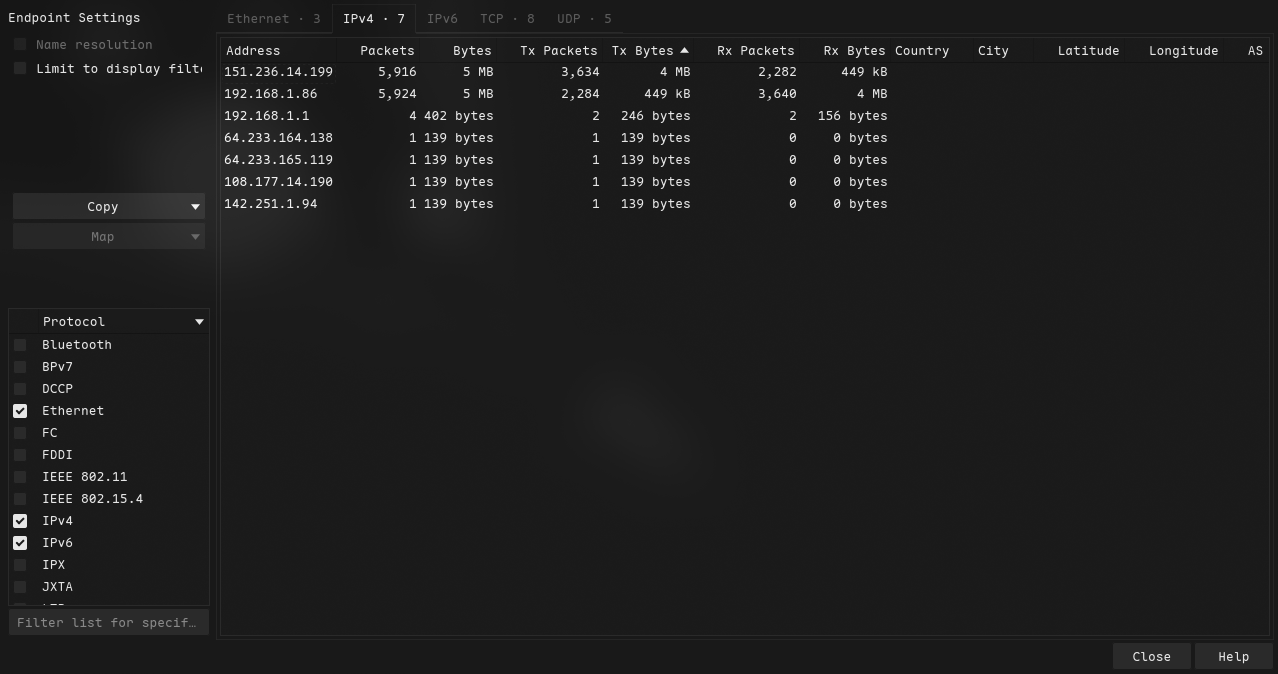This screenshot has height=674, width=1278.
Task: Uncheck the Ethernet protocol checkbox
Action: coord(20,411)
